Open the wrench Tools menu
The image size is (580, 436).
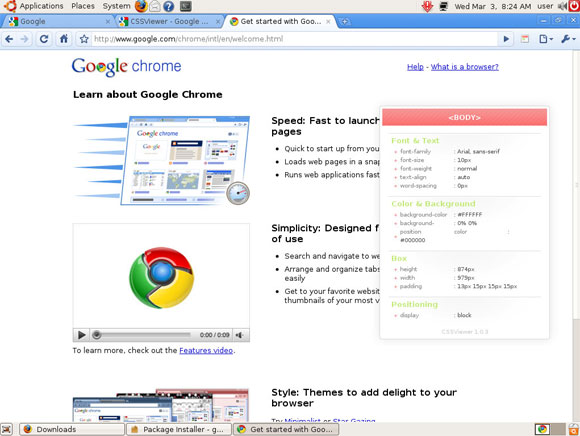coord(567,39)
